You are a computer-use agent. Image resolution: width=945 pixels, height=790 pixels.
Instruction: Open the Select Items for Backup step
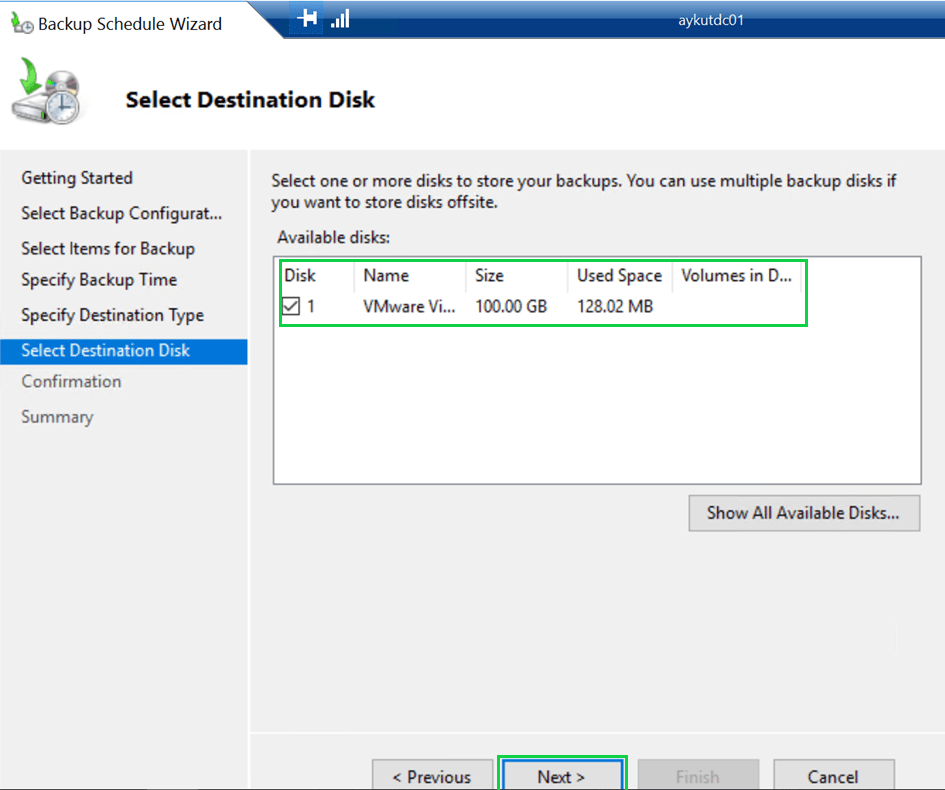(108, 248)
